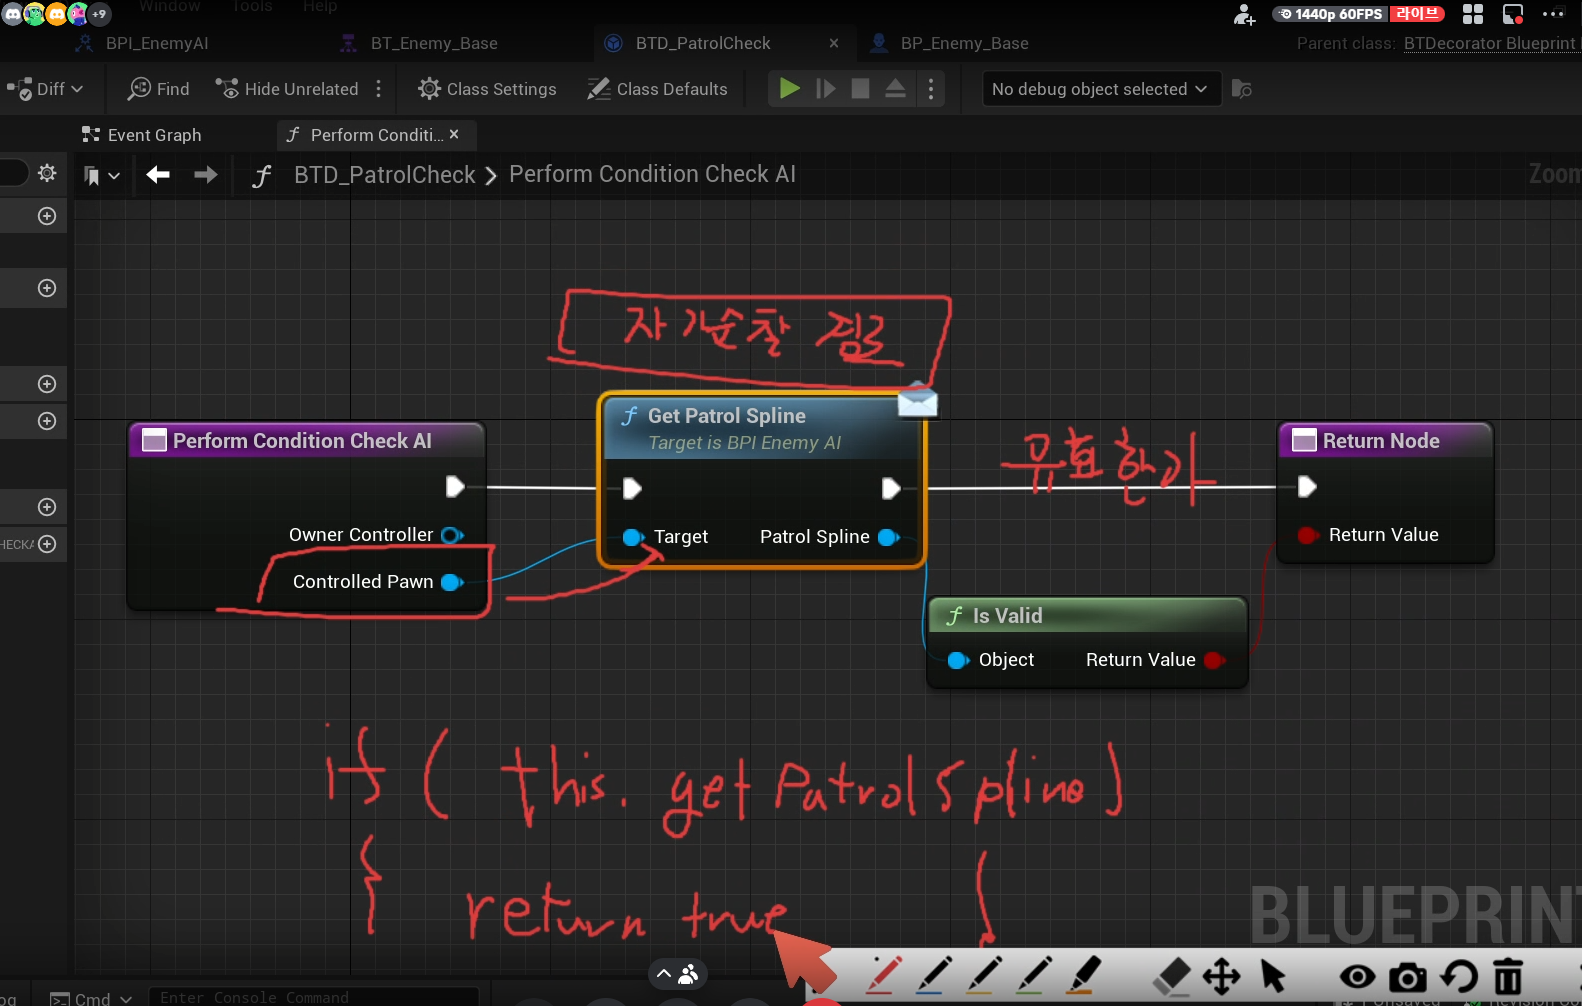The height and width of the screenshot is (1006, 1582).
Task: Select the green pen drawing tool
Action: [x=1033, y=976]
